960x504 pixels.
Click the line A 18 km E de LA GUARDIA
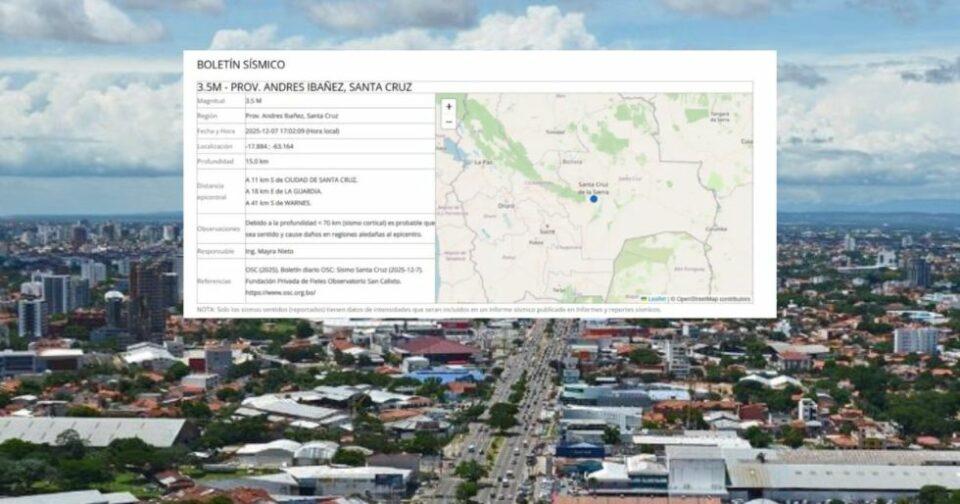point(283,191)
